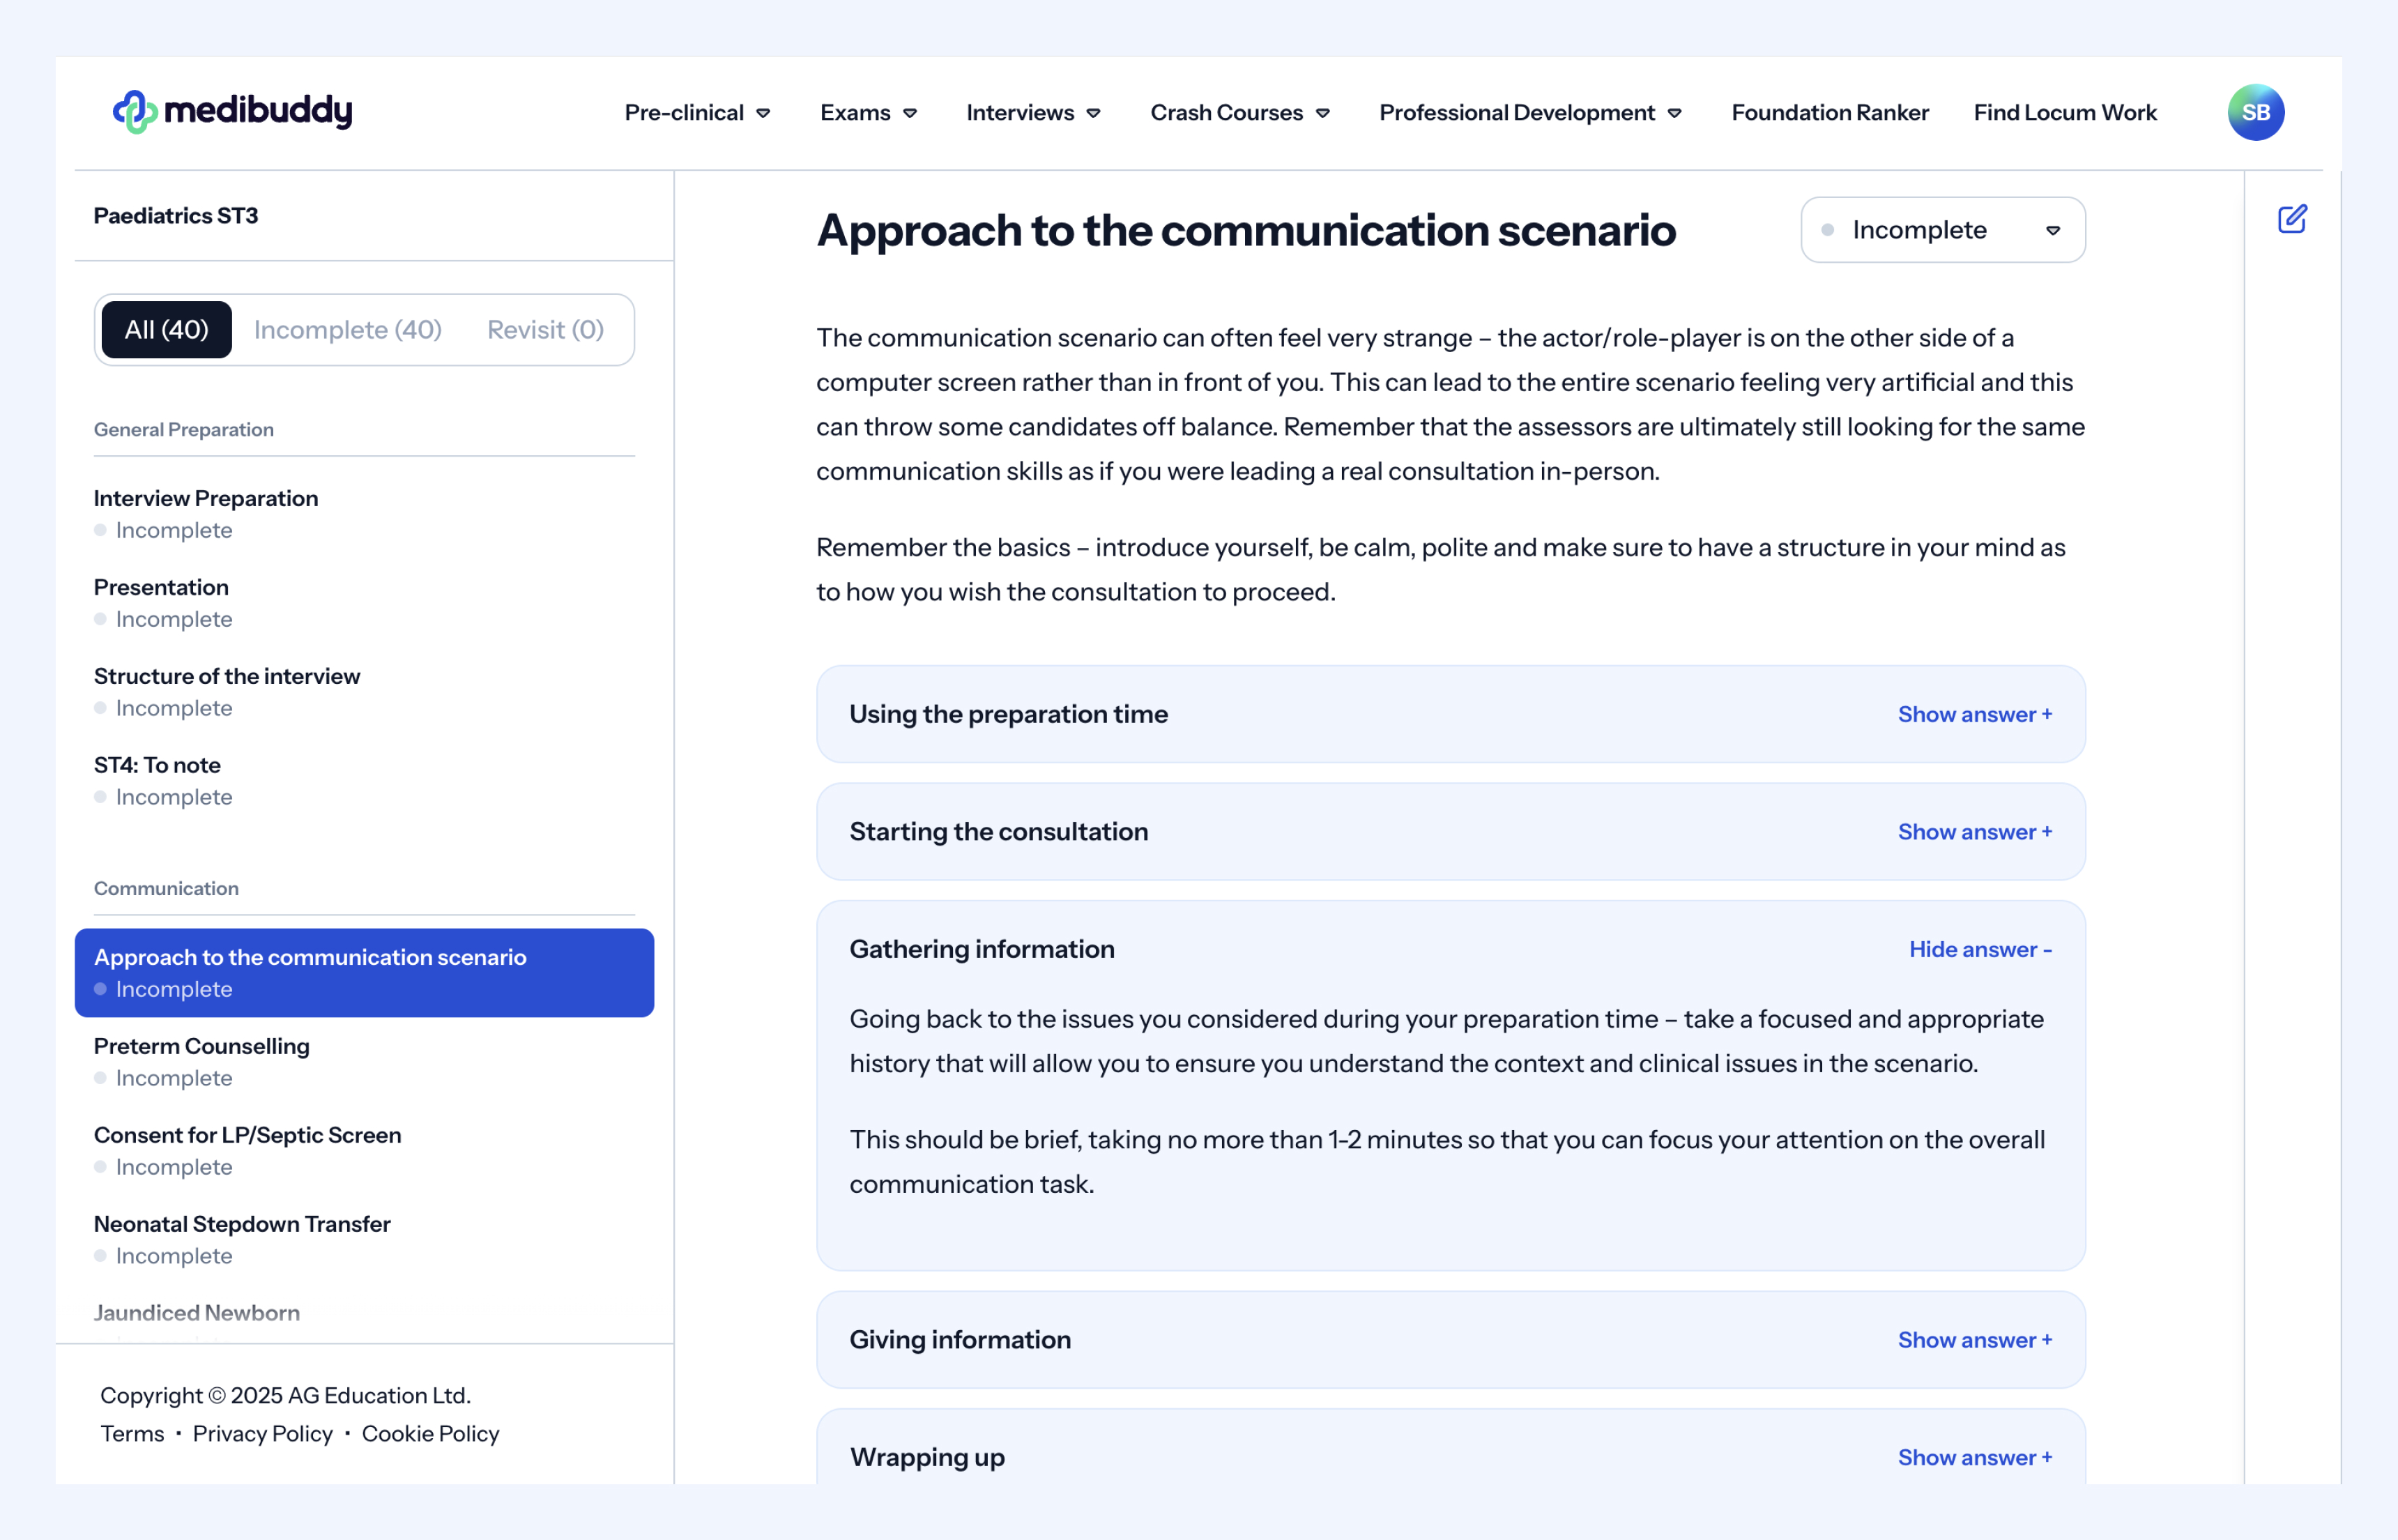Switch to the Incomplete (40) filter tab
Image resolution: width=2398 pixels, height=1540 pixels.
click(347, 330)
